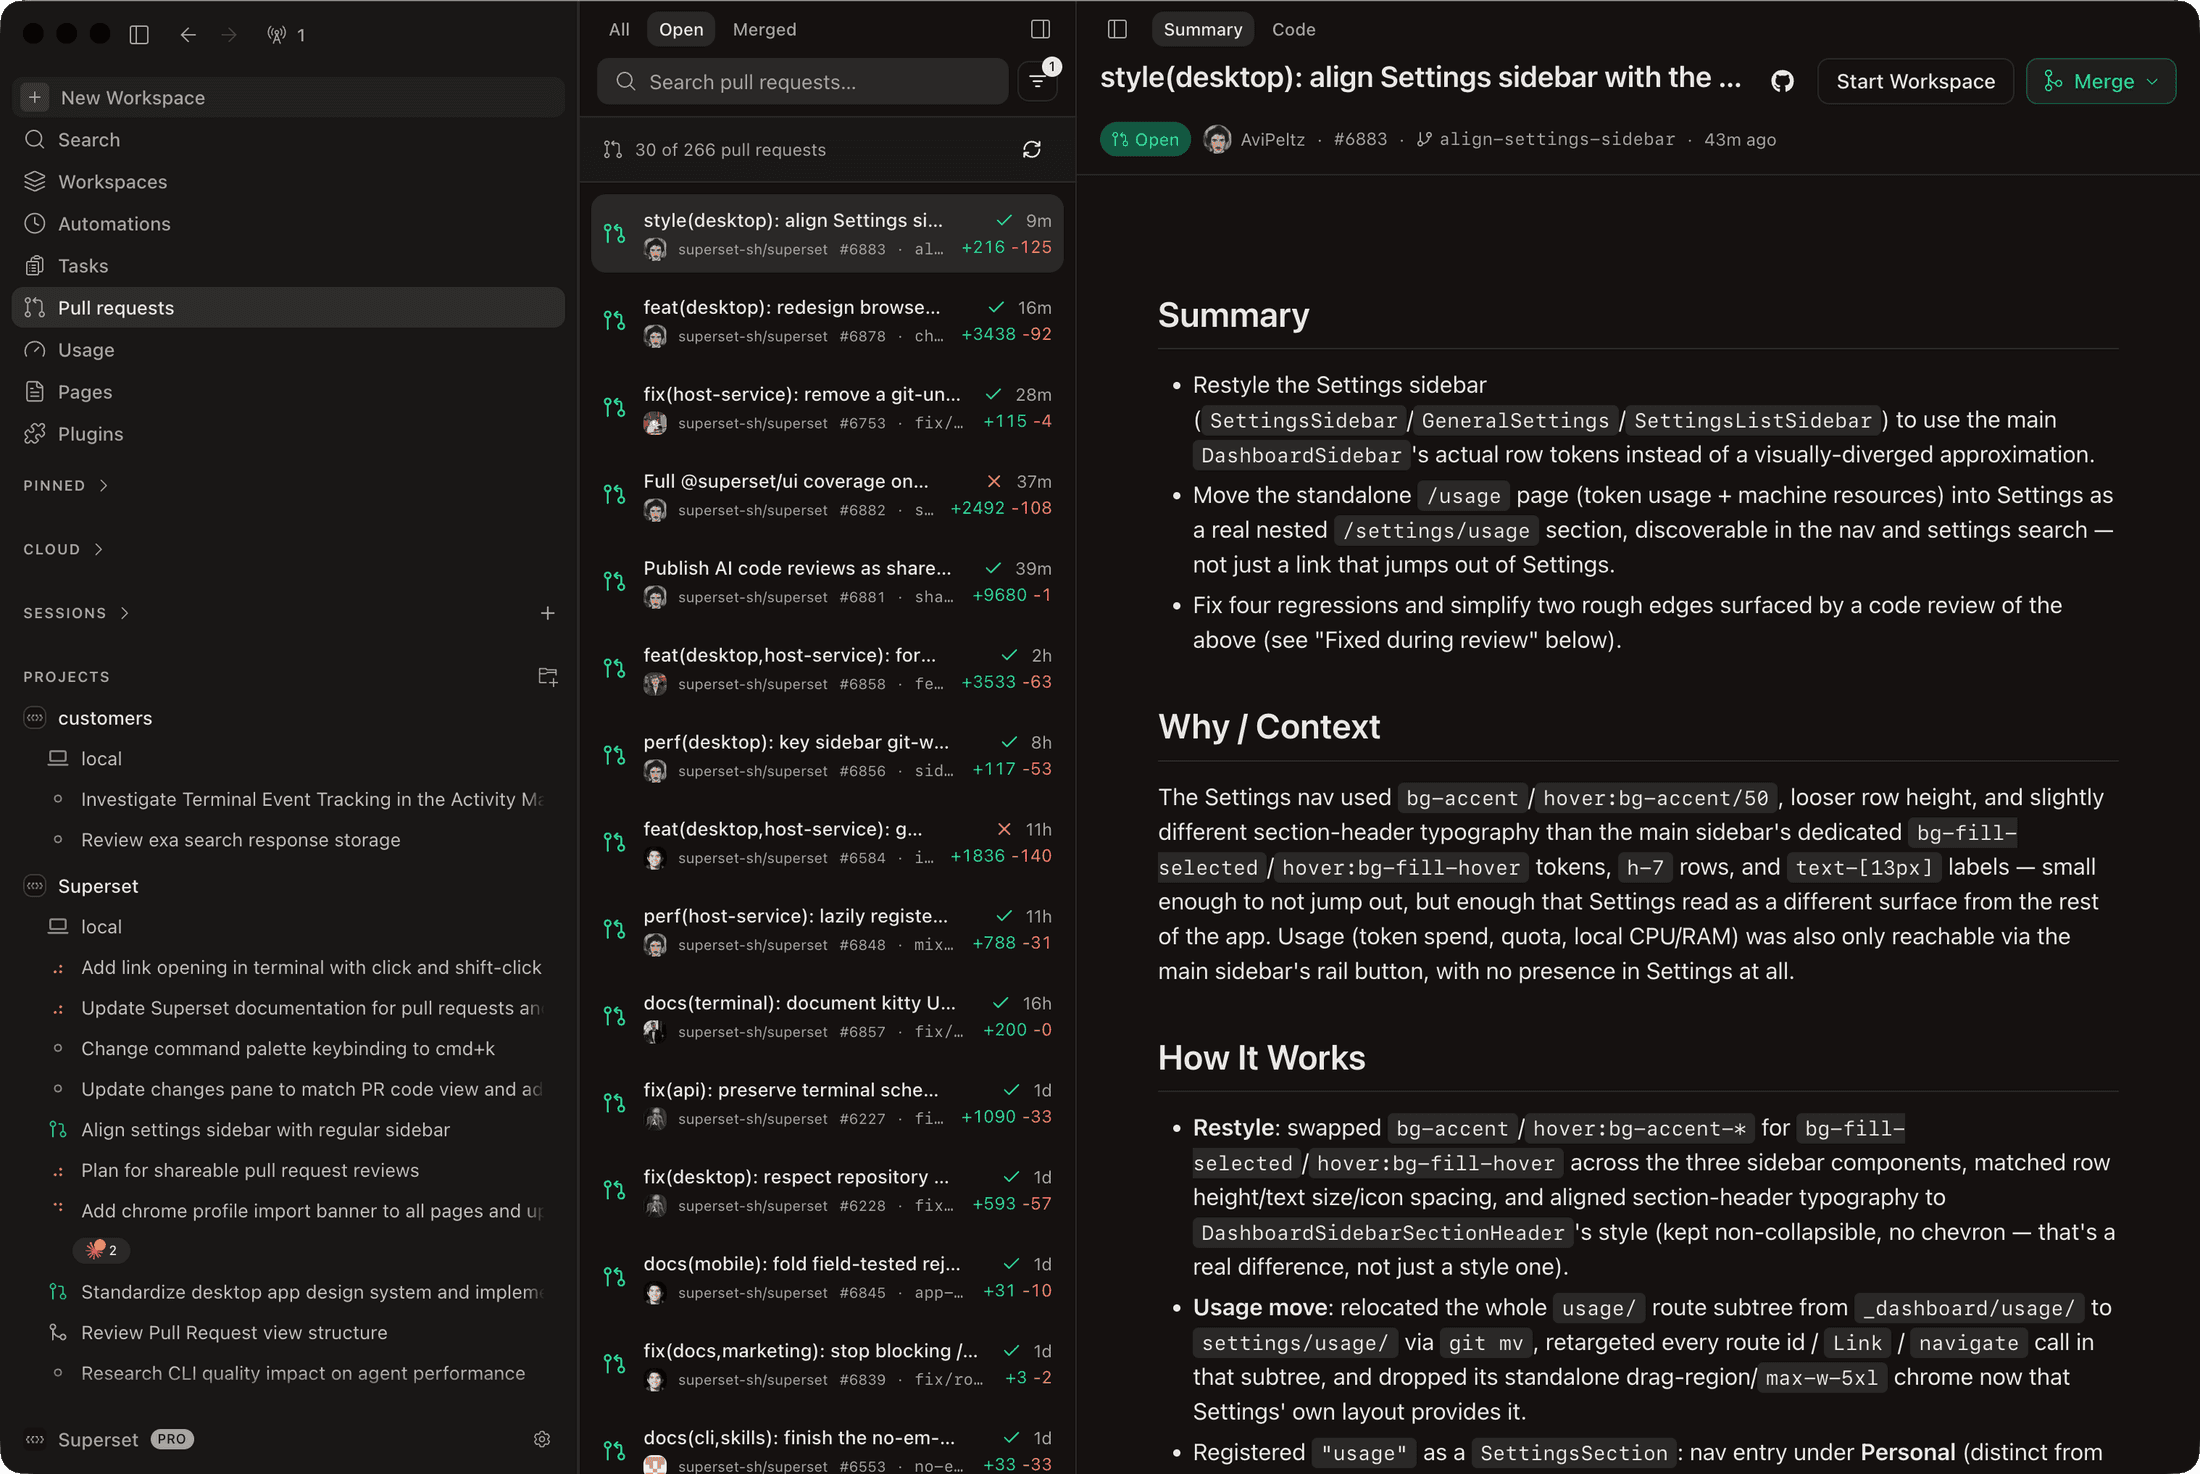Open Automations in the sidebar
The height and width of the screenshot is (1474, 2200).
point(288,224)
